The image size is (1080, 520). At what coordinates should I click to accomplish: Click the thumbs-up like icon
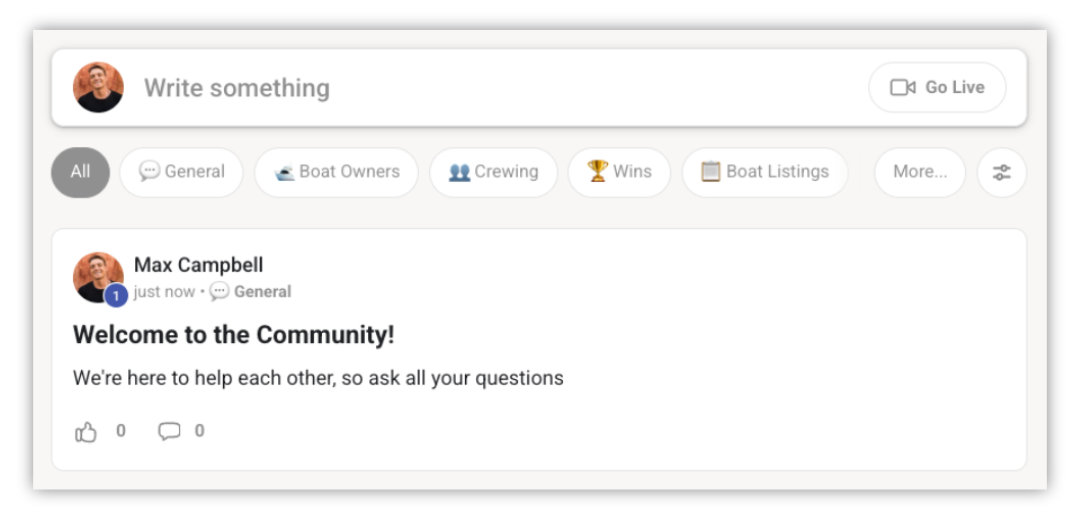coord(87,432)
